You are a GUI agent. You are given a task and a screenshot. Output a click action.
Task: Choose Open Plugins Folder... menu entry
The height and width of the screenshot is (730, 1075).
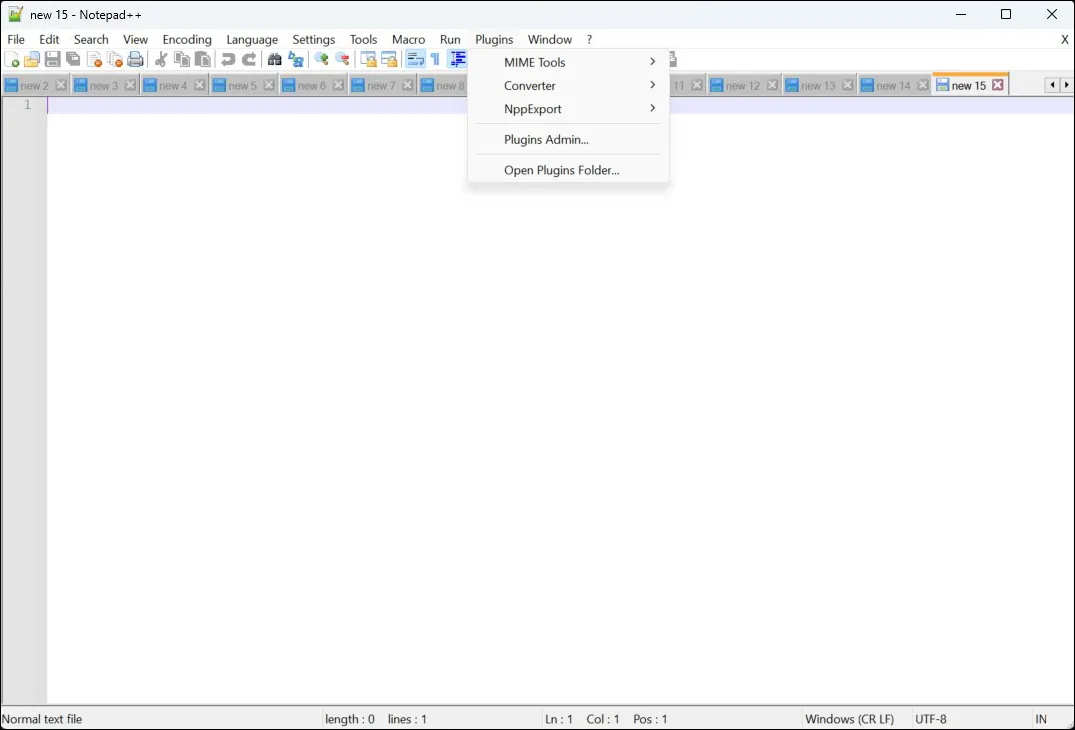point(561,170)
